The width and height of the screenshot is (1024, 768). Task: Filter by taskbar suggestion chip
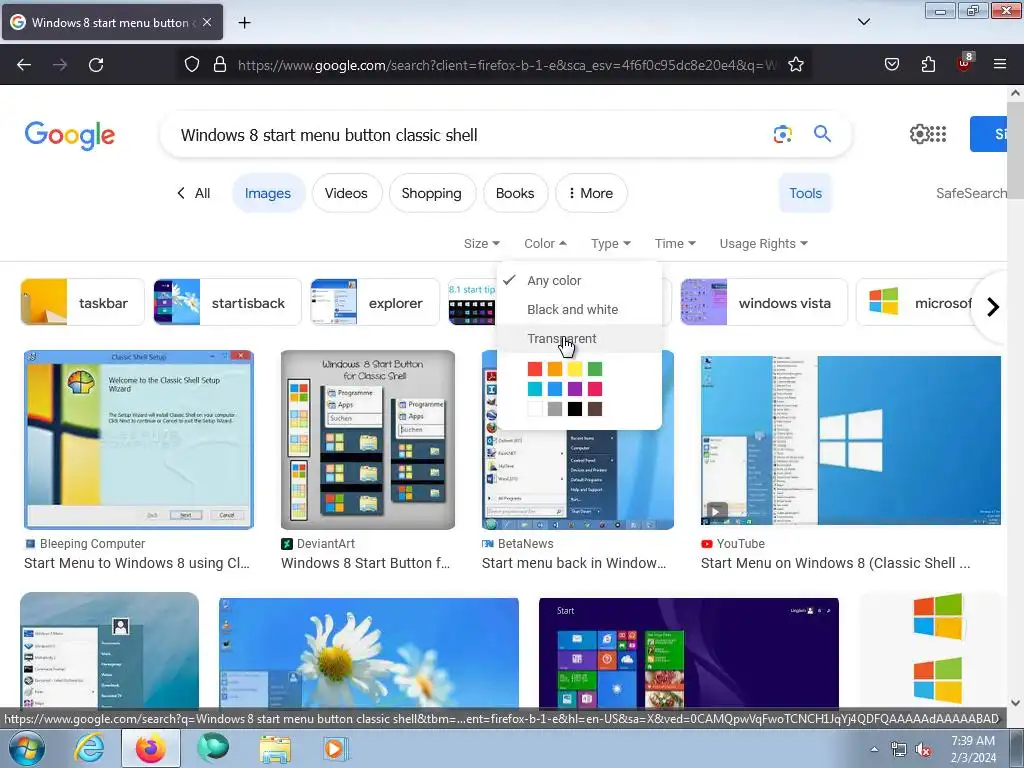pos(82,302)
